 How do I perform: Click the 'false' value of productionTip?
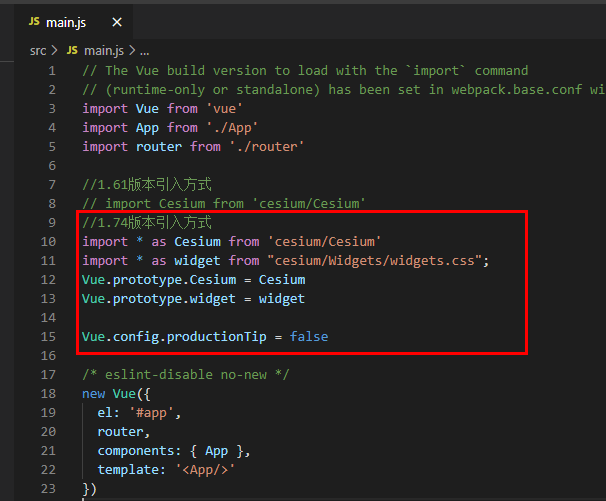[x=309, y=337]
